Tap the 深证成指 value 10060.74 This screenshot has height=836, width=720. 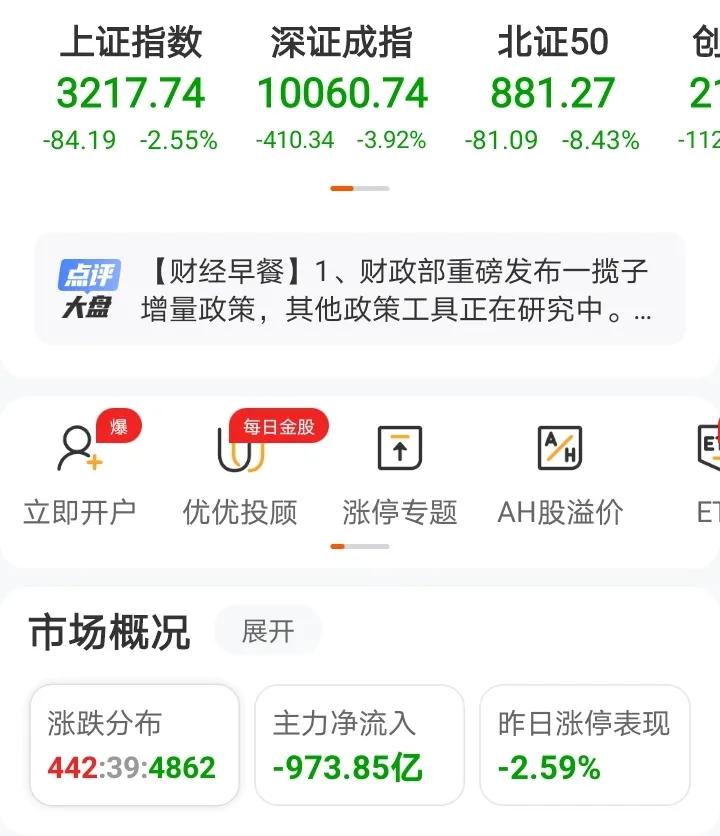click(342, 93)
